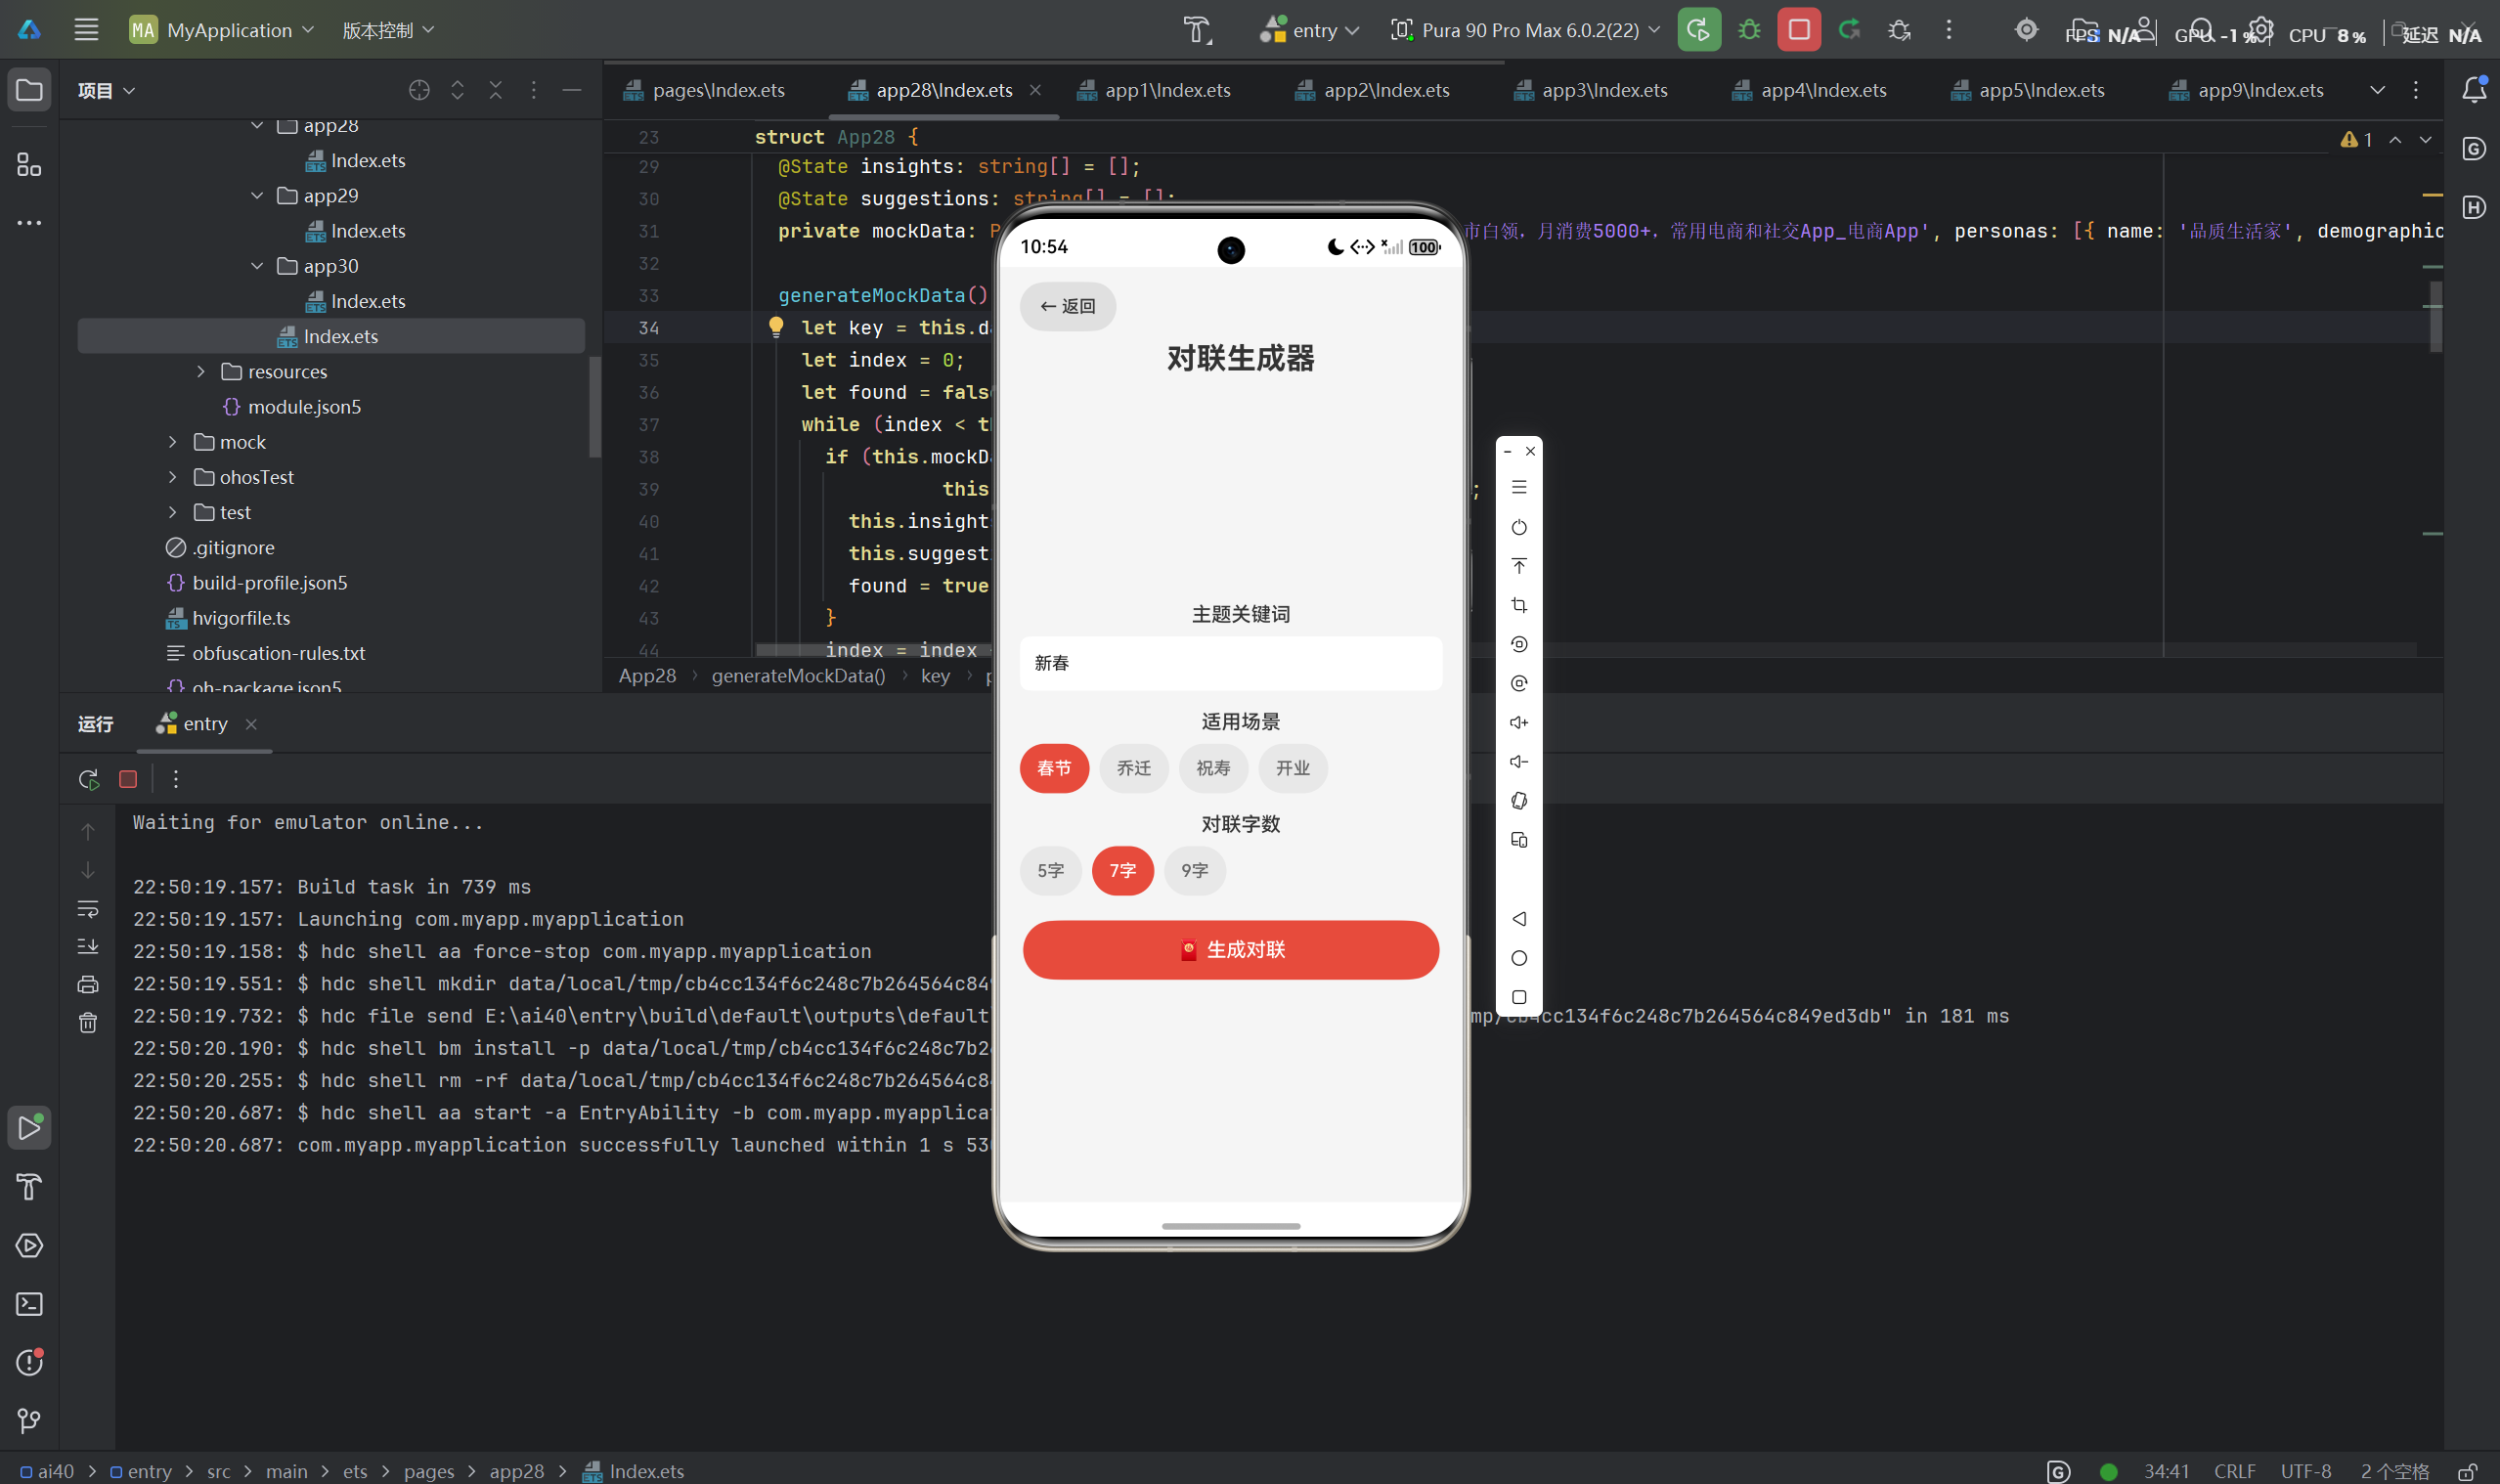The height and width of the screenshot is (1484, 2500).
Task: Clear console output with trash icon
Action: tap(88, 1023)
